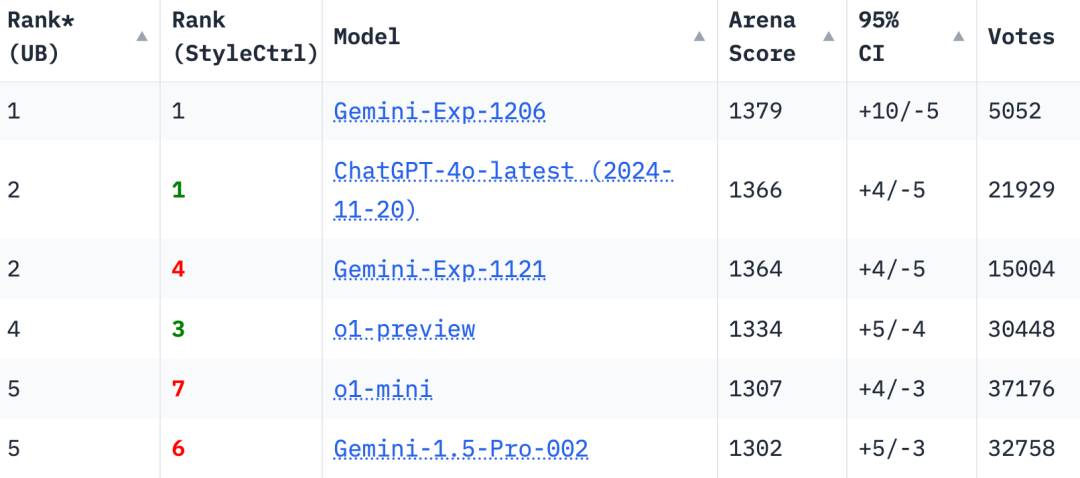The image size is (1080, 478).
Task: Sort by the 95% CI column arrow
Action: [x=958, y=37]
